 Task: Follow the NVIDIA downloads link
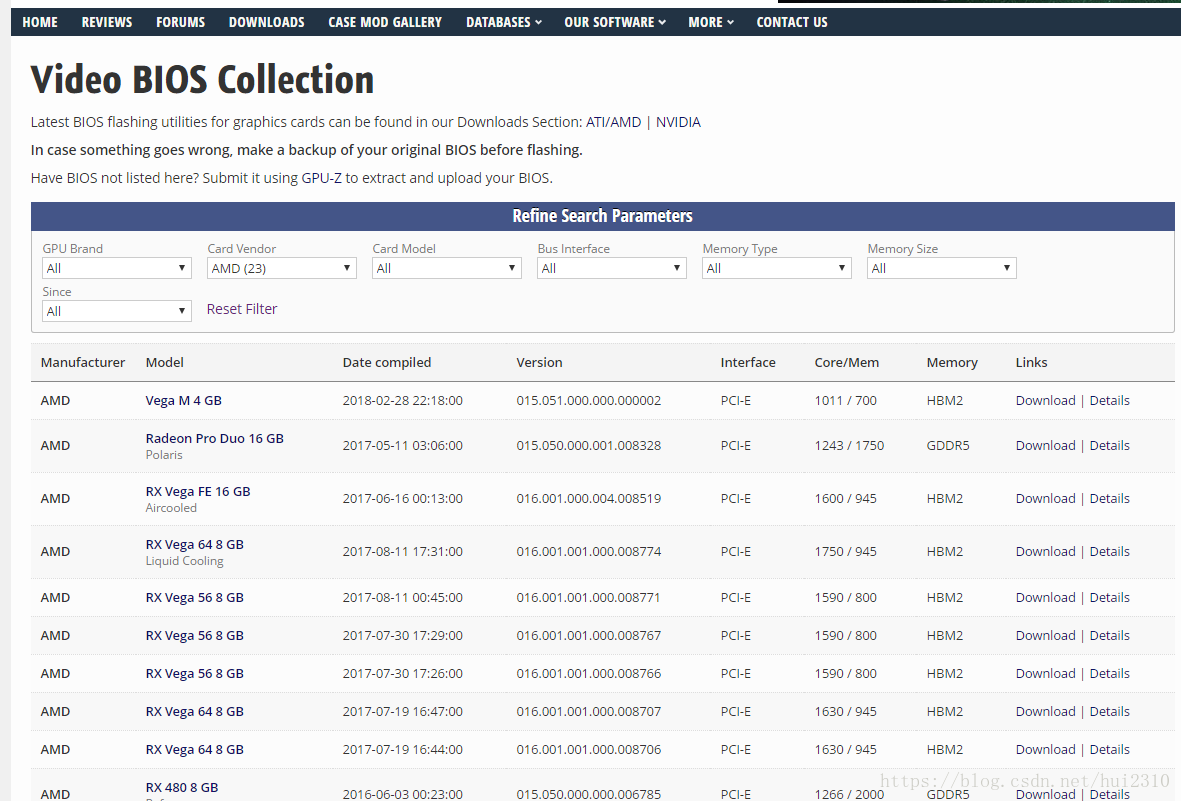click(678, 122)
